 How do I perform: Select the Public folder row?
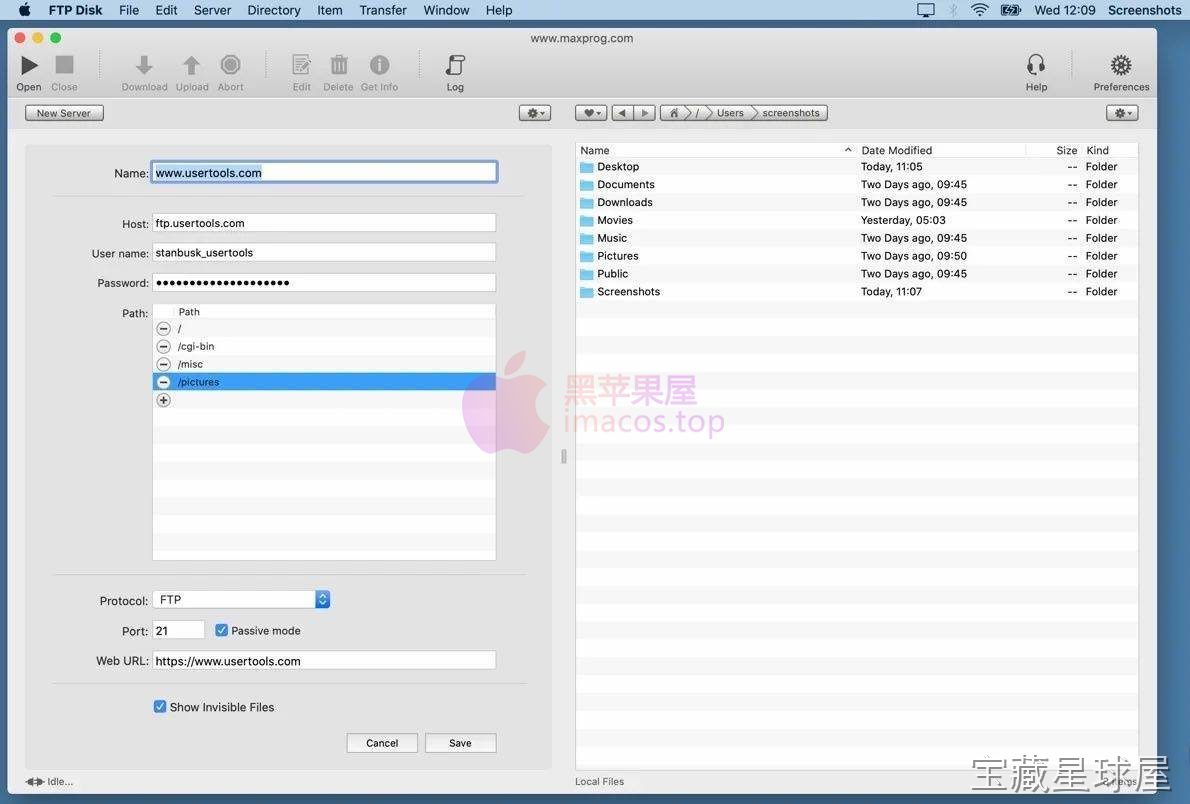coord(857,274)
